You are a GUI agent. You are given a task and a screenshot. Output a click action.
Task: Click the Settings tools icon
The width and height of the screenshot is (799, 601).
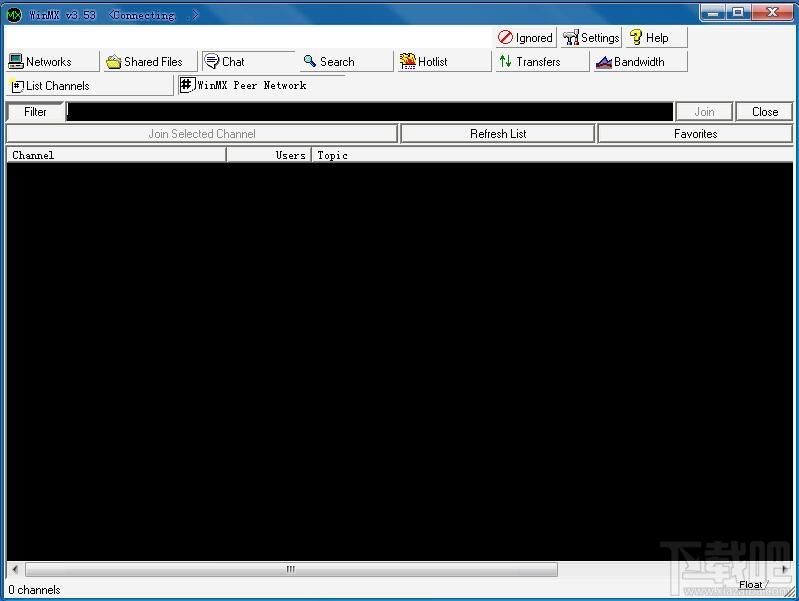coord(571,37)
